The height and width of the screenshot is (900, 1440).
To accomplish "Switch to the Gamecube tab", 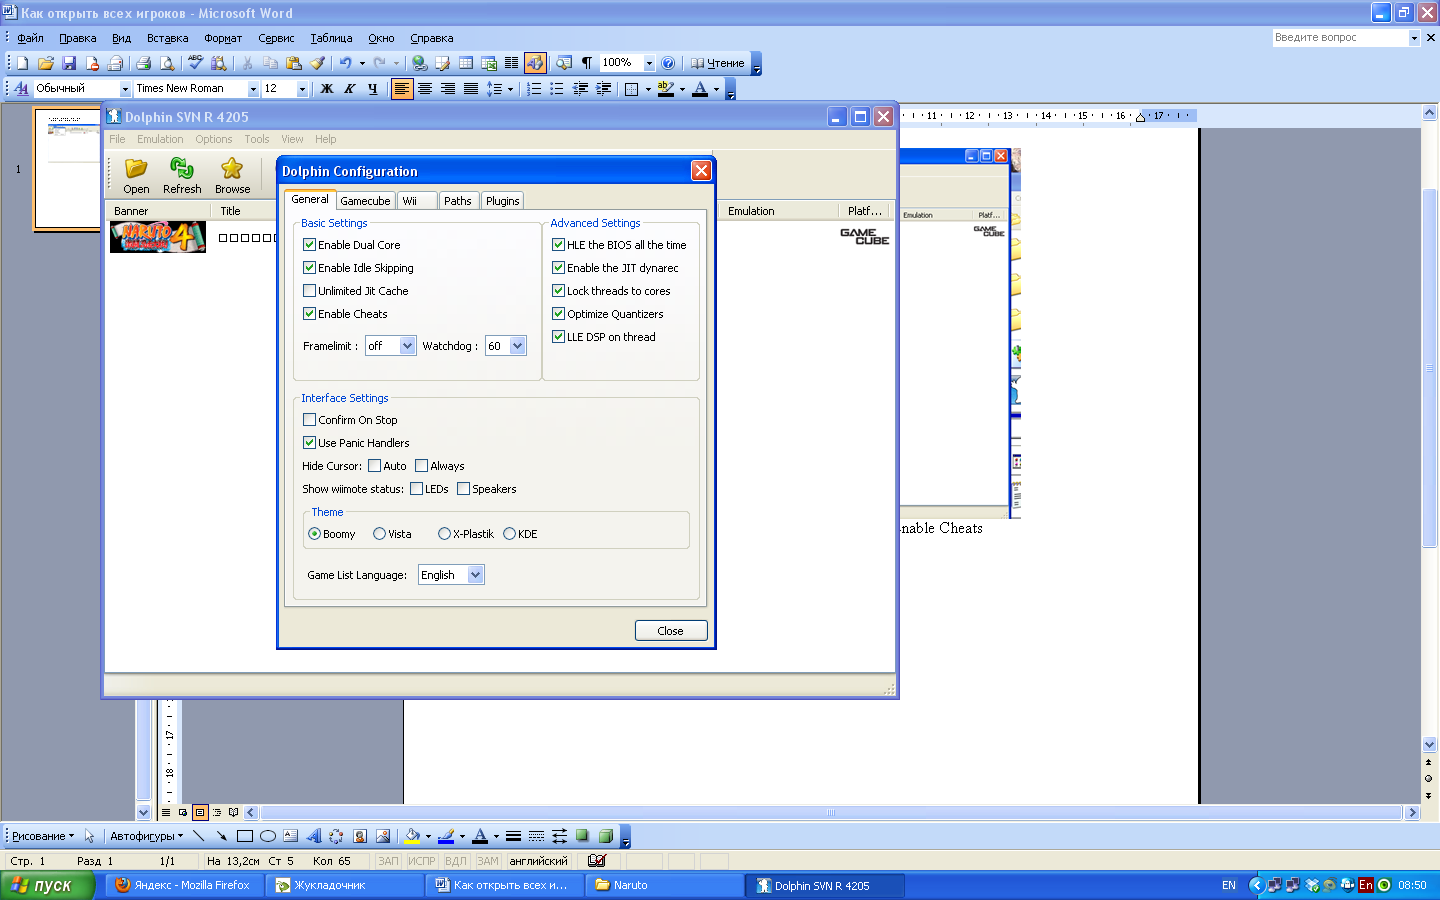I will (x=365, y=201).
